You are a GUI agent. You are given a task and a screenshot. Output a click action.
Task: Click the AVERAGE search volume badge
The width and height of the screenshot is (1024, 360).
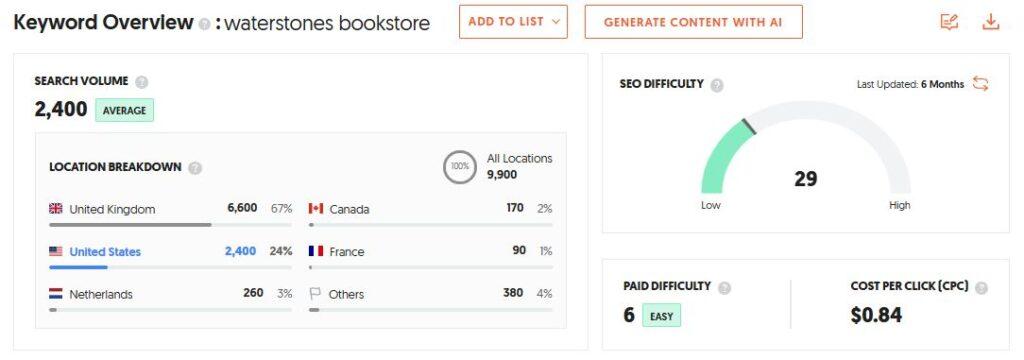[x=124, y=110]
